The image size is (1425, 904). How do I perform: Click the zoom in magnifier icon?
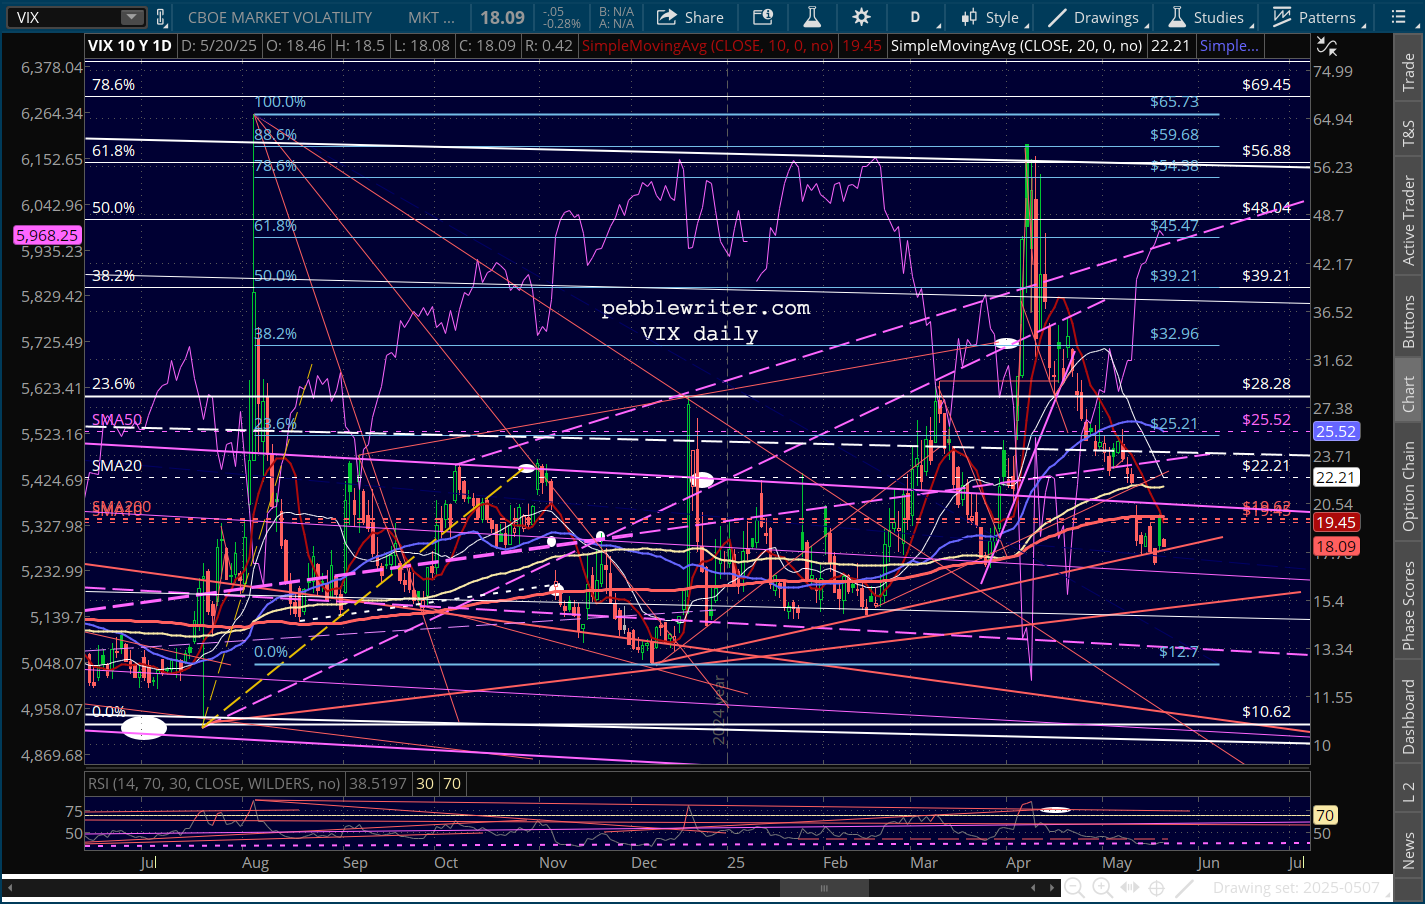1102,888
